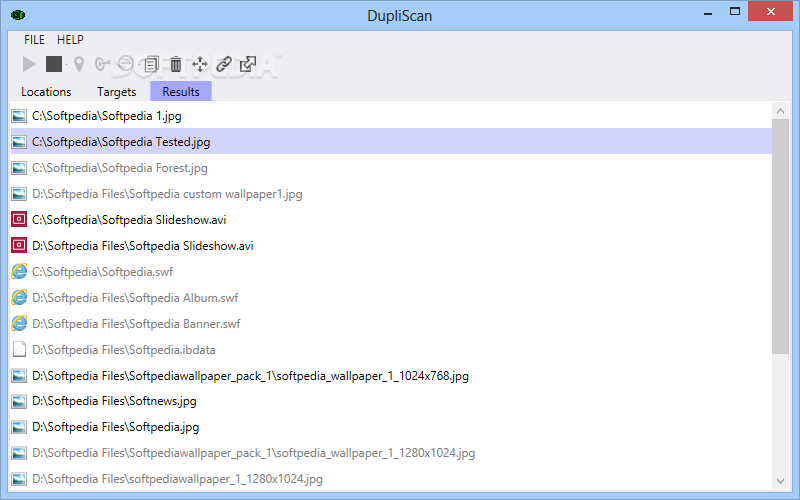Screen dimensions: 800x500
Task: Select D:\Softpedia Files\Softnews.jpg row
Action: [391, 401]
